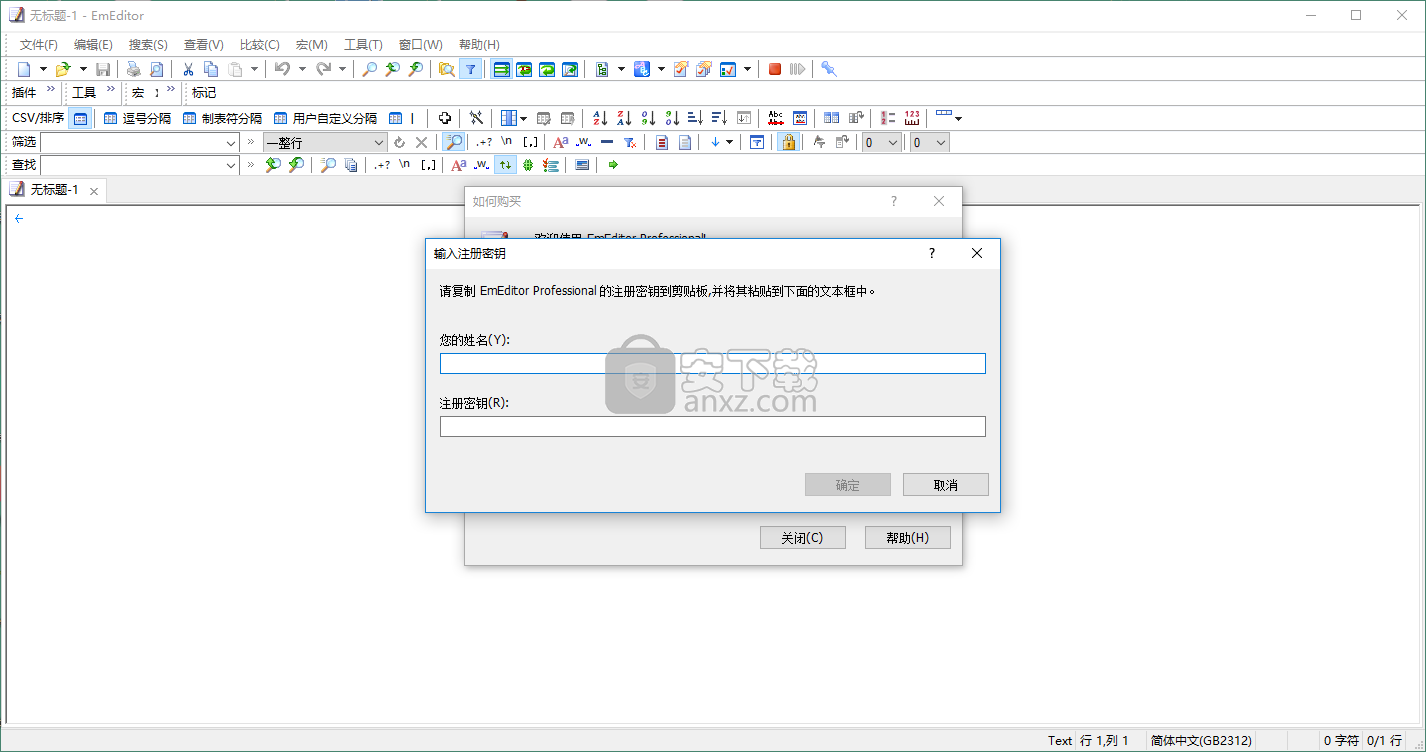Click the Print Preview icon
Image resolution: width=1426 pixels, height=752 pixels.
pos(156,69)
